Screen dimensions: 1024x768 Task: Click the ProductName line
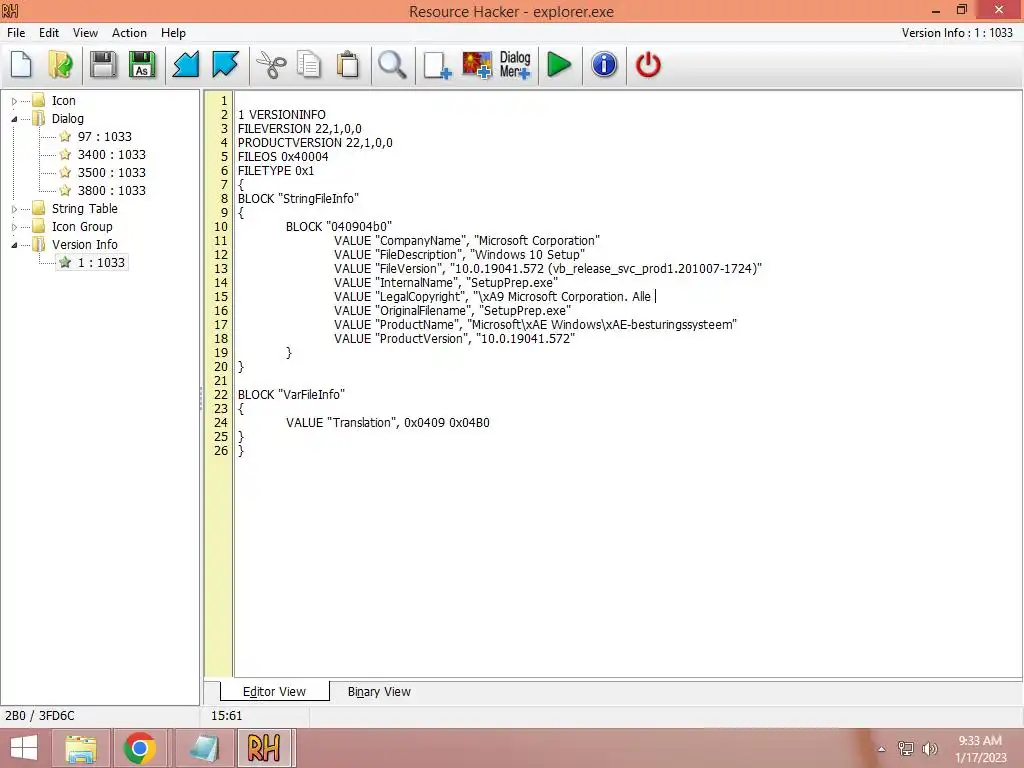[x=536, y=325]
